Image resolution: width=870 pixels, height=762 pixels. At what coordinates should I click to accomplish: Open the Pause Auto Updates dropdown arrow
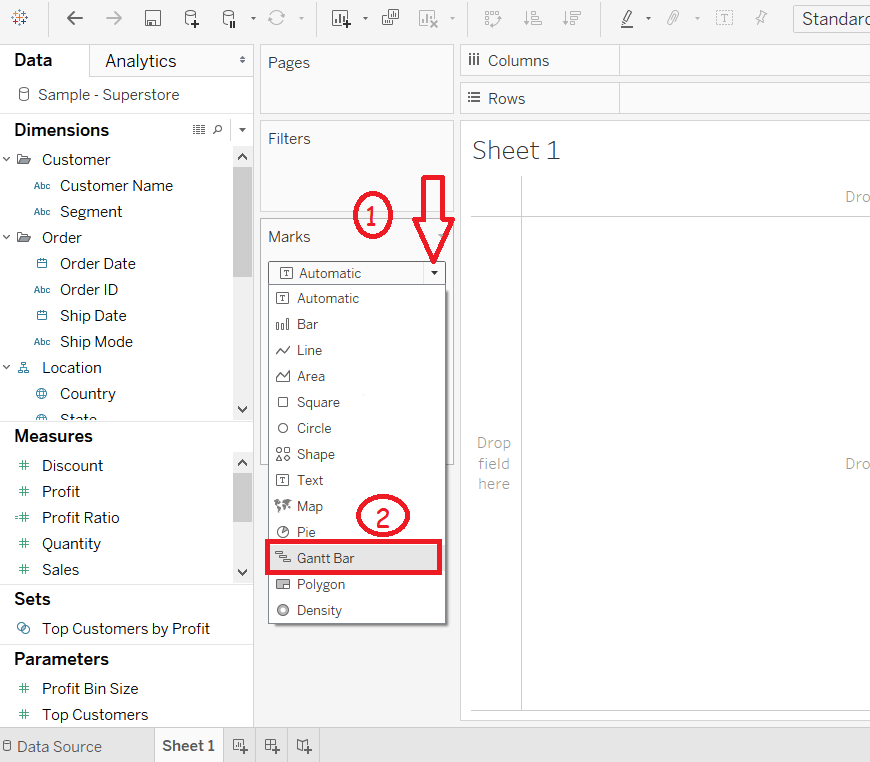[x=253, y=18]
